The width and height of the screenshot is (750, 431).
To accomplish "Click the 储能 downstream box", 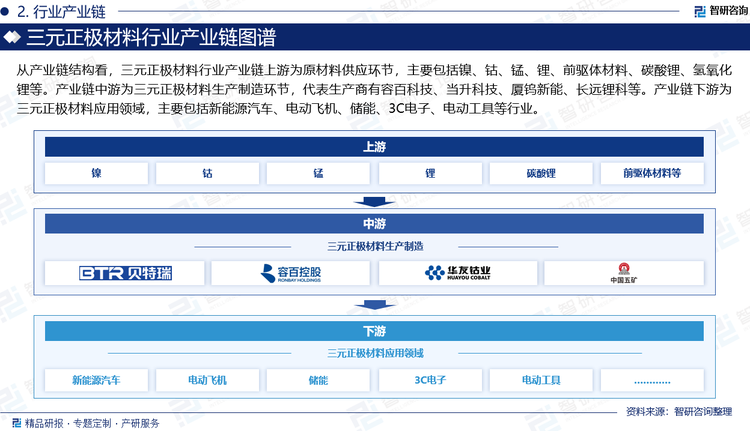I will (x=318, y=380).
